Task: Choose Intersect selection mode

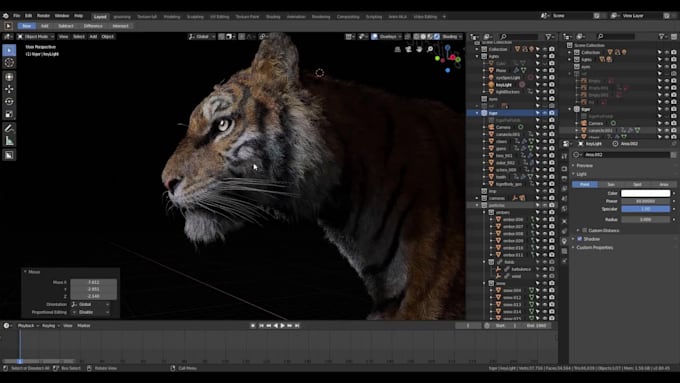Action: 120,26
